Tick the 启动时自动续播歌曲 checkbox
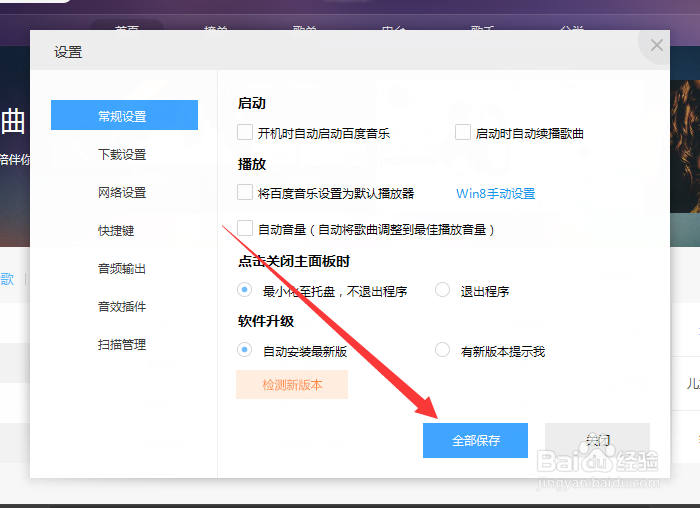This screenshot has height=508, width=700. 462,133
